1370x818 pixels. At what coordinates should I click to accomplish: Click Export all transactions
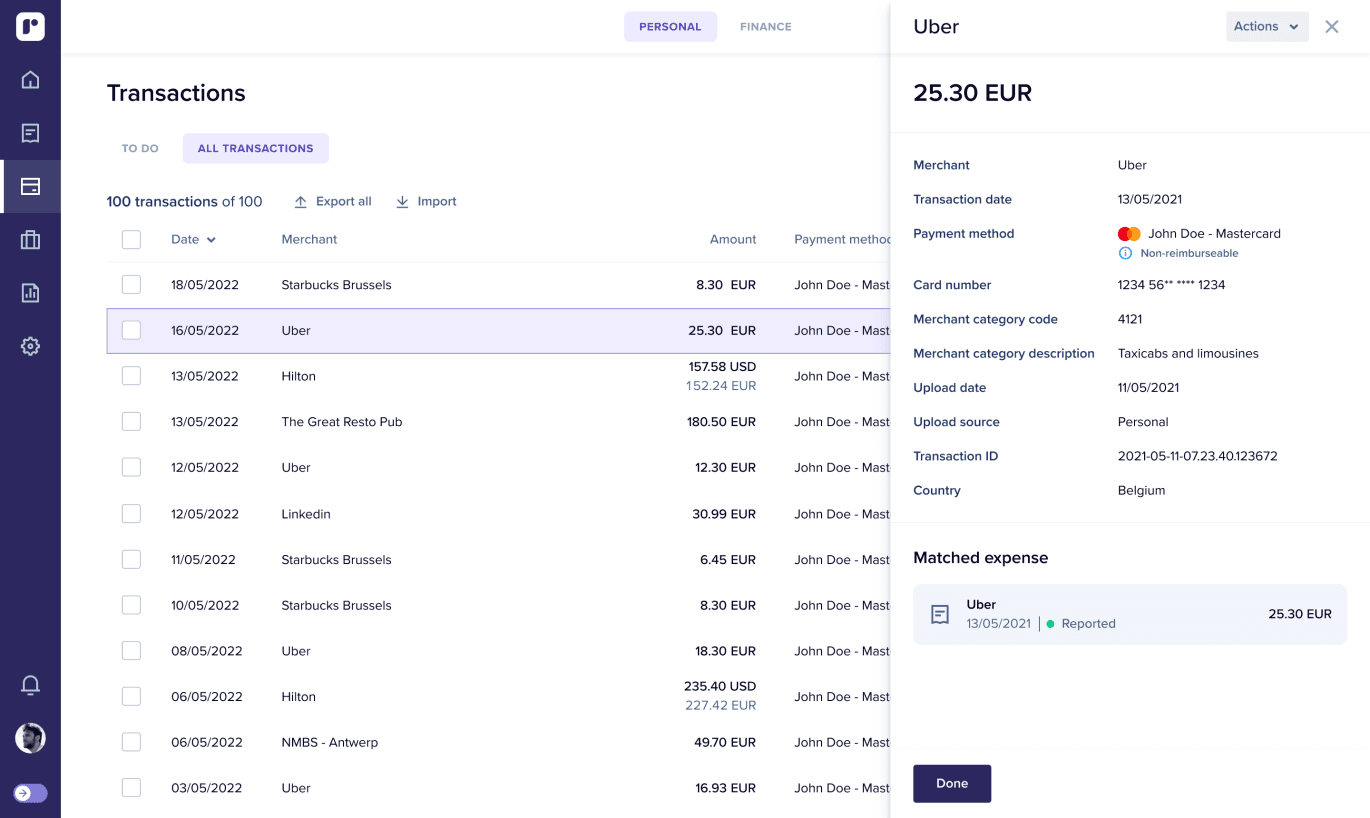click(332, 202)
